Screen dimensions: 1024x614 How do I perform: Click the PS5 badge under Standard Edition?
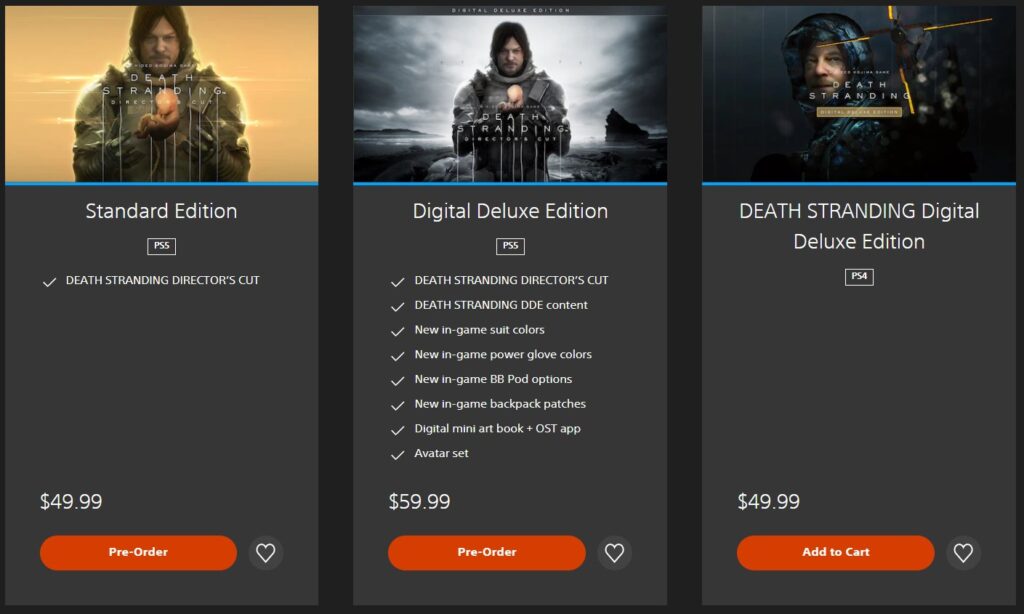(160, 246)
